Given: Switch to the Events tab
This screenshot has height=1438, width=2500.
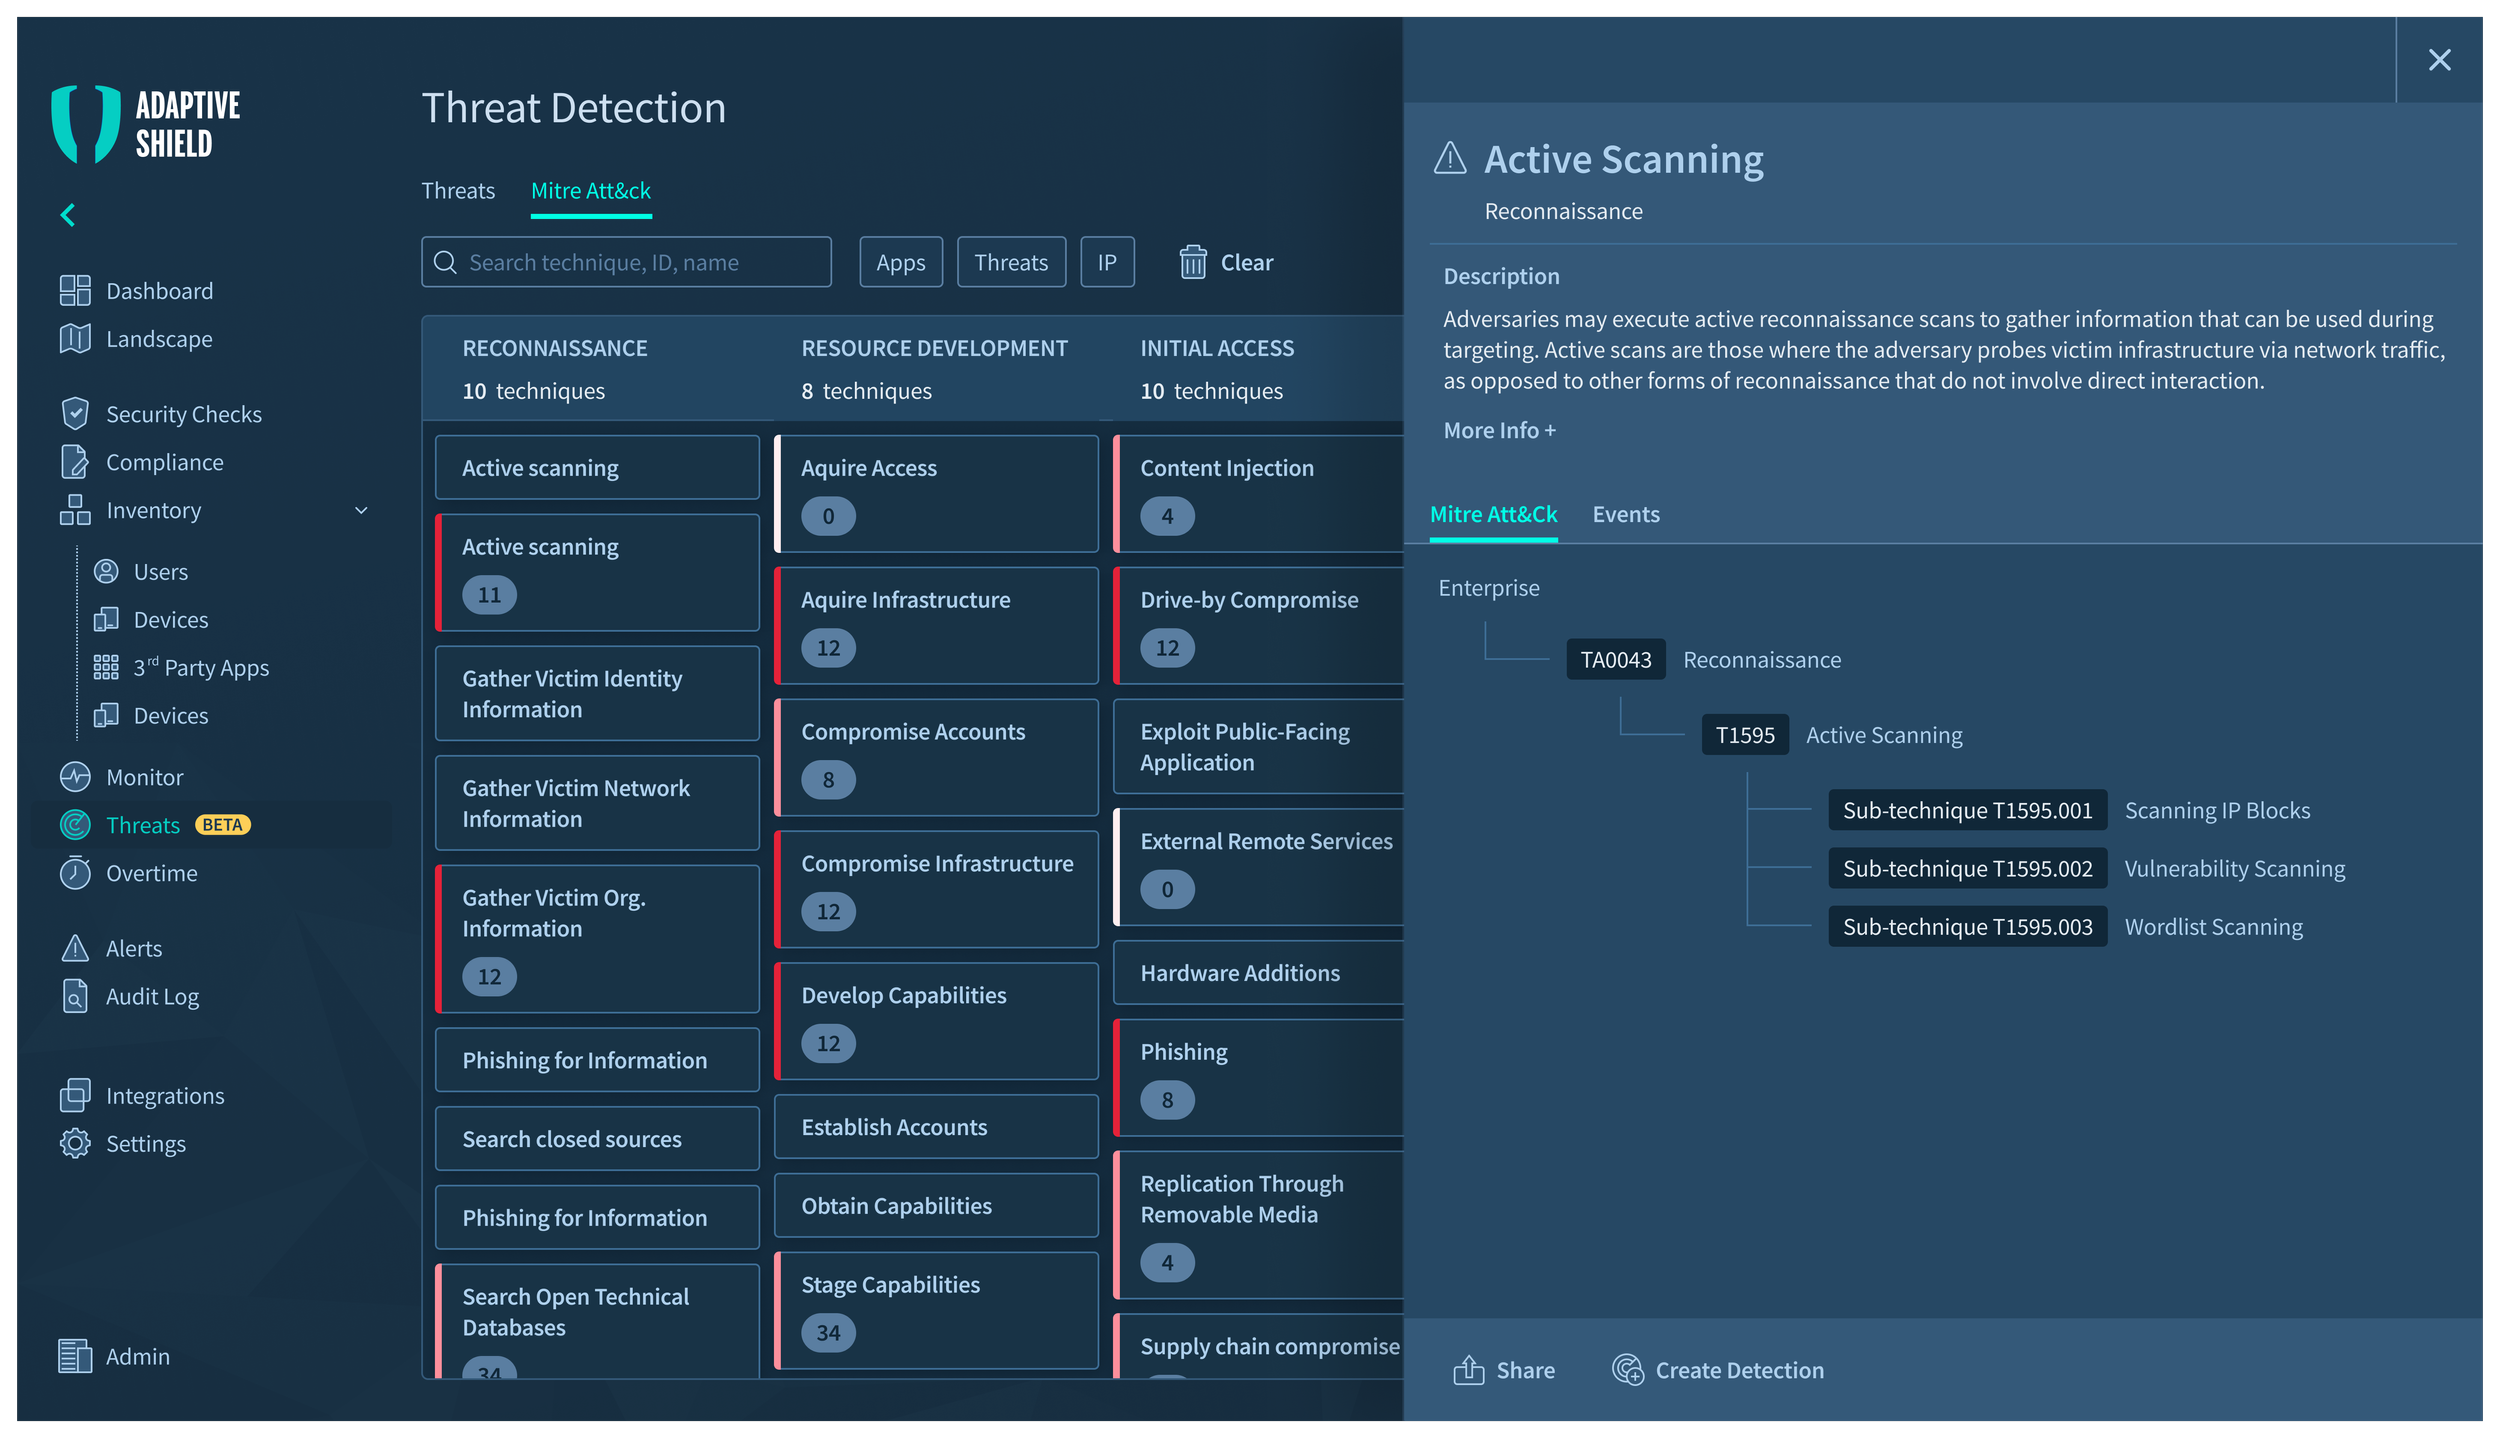Looking at the screenshot, I should coord(1625,514).
